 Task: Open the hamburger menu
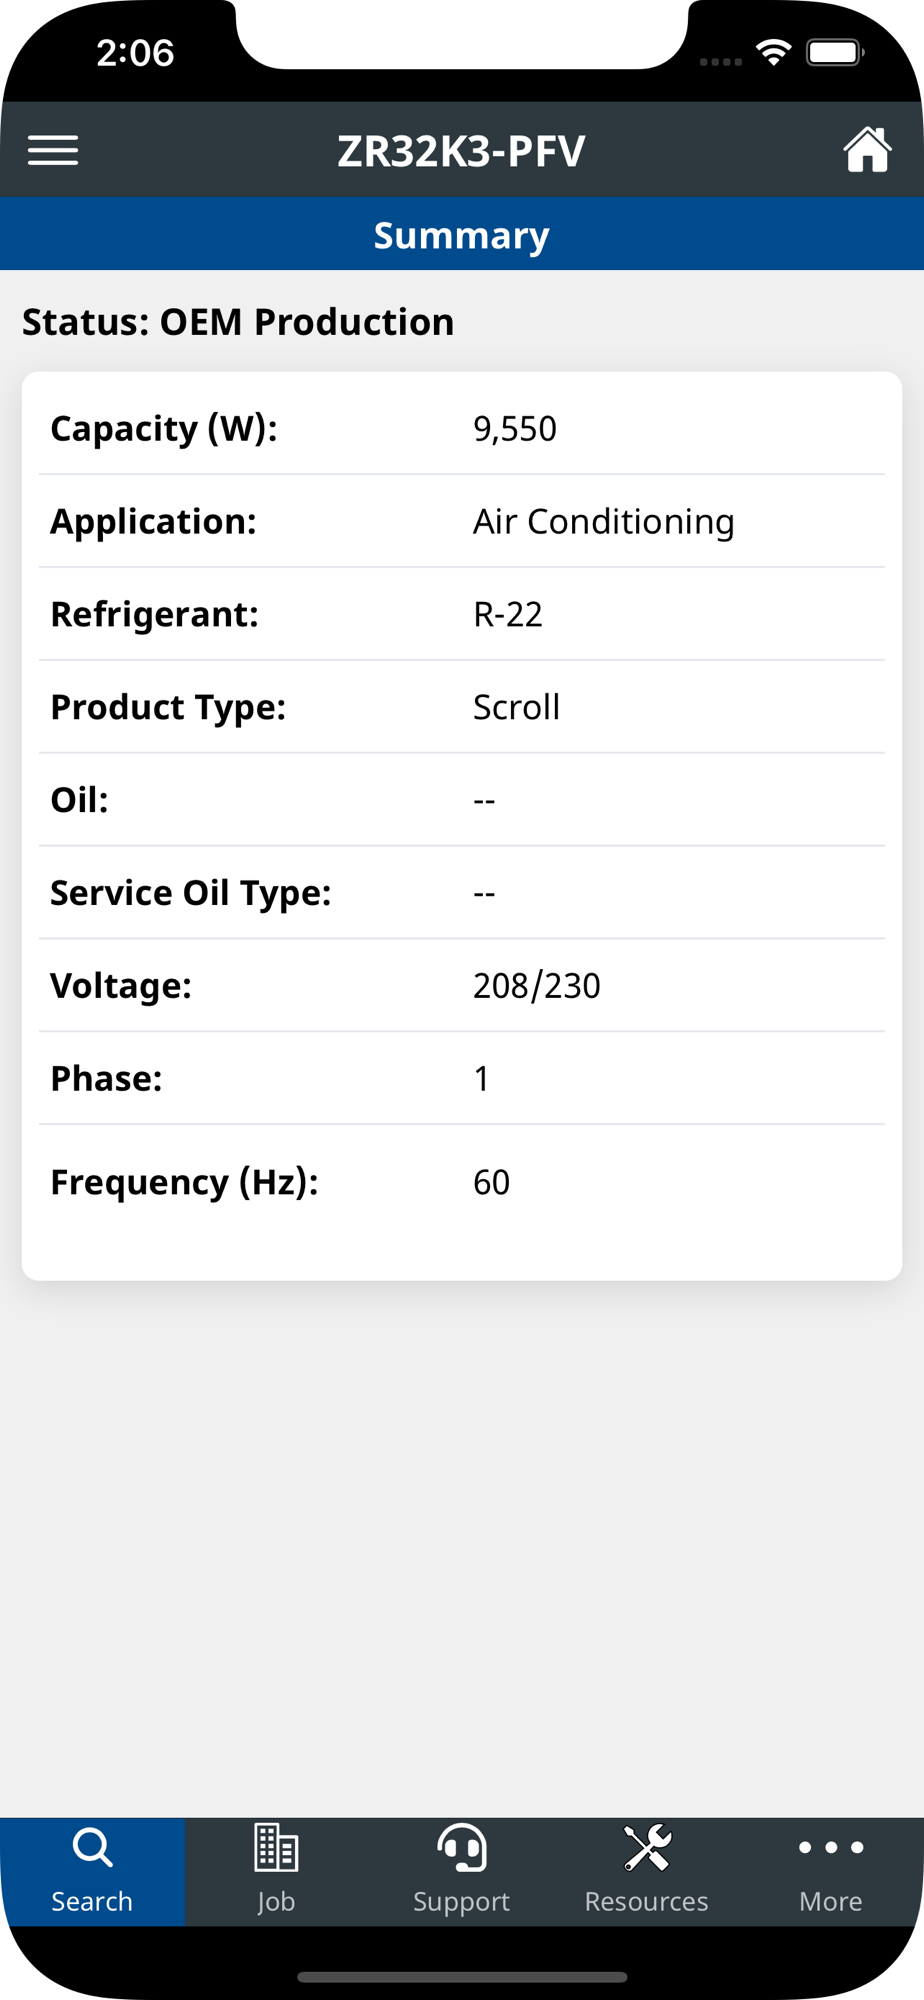[53, 150]
